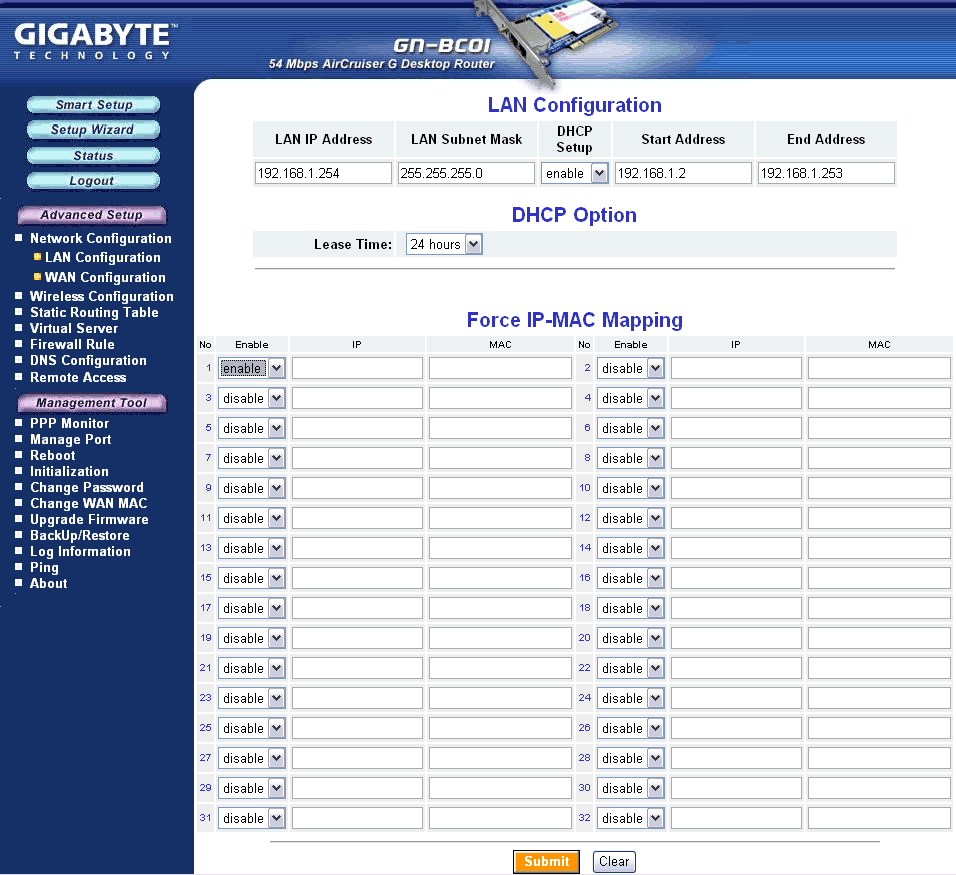The height and width of the screenshot is (875, 956).
Task: Open Enable dropdown for mapping row 2
Action: (x=630, y=368)
